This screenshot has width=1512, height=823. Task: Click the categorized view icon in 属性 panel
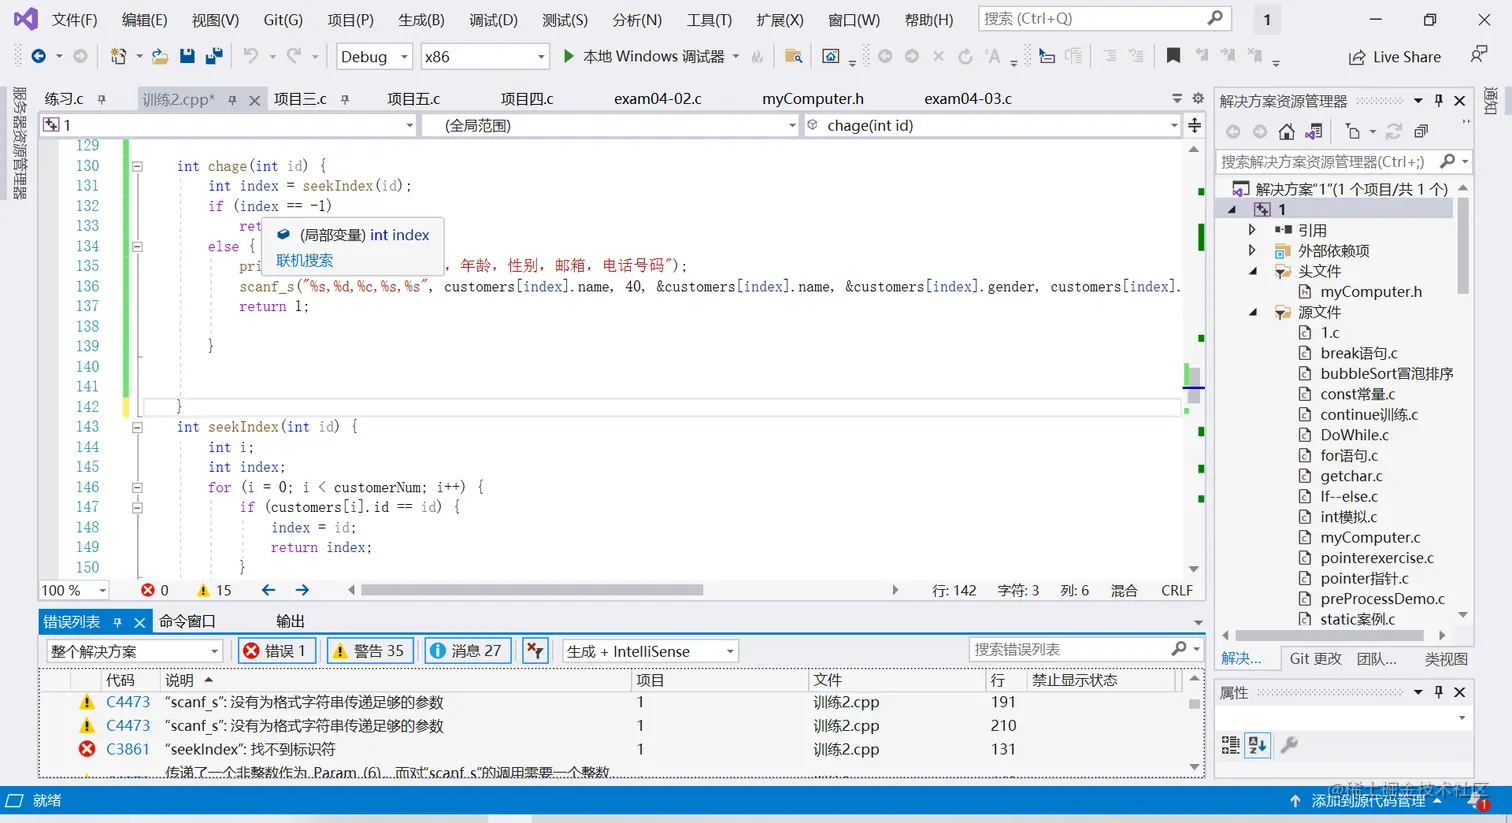tap(1231, 745)
